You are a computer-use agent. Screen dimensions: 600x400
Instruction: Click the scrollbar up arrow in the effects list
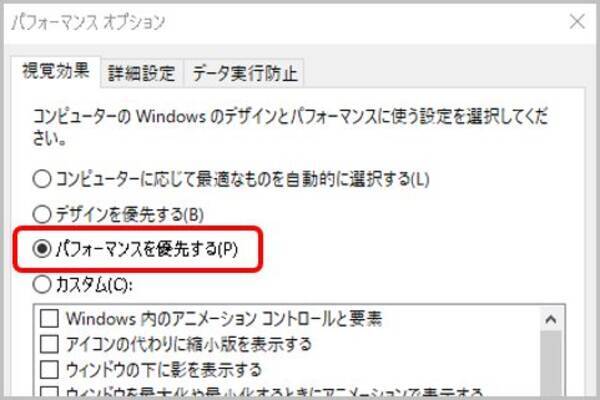pyautogui.click(x=551, y=319)
